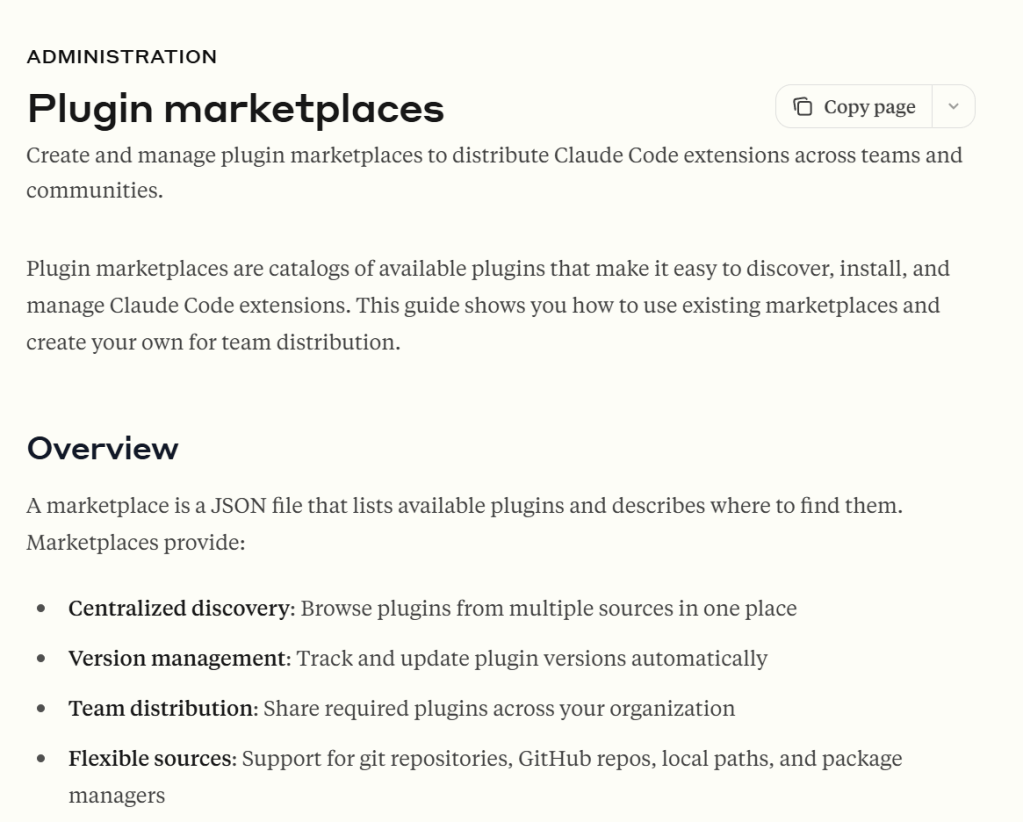This screenshot has width=1023, height=822.
Task: Click the bullet dot before Flexible sources
Action: coord(41,758)
